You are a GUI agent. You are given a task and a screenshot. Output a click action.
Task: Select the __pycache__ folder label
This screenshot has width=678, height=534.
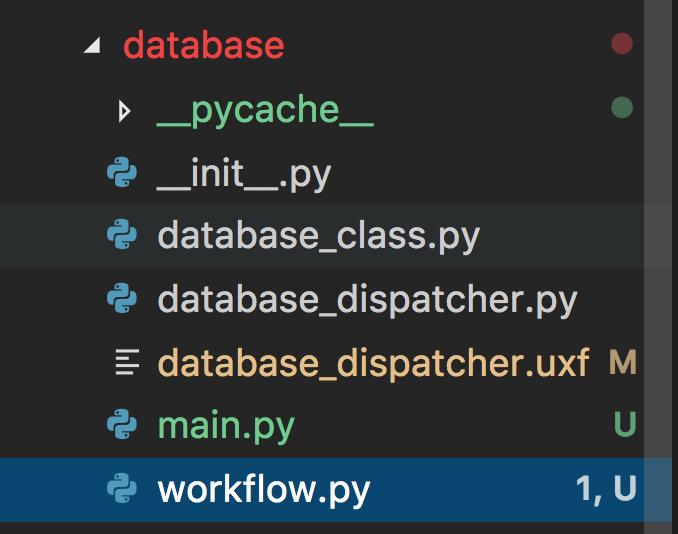(265, 110)
